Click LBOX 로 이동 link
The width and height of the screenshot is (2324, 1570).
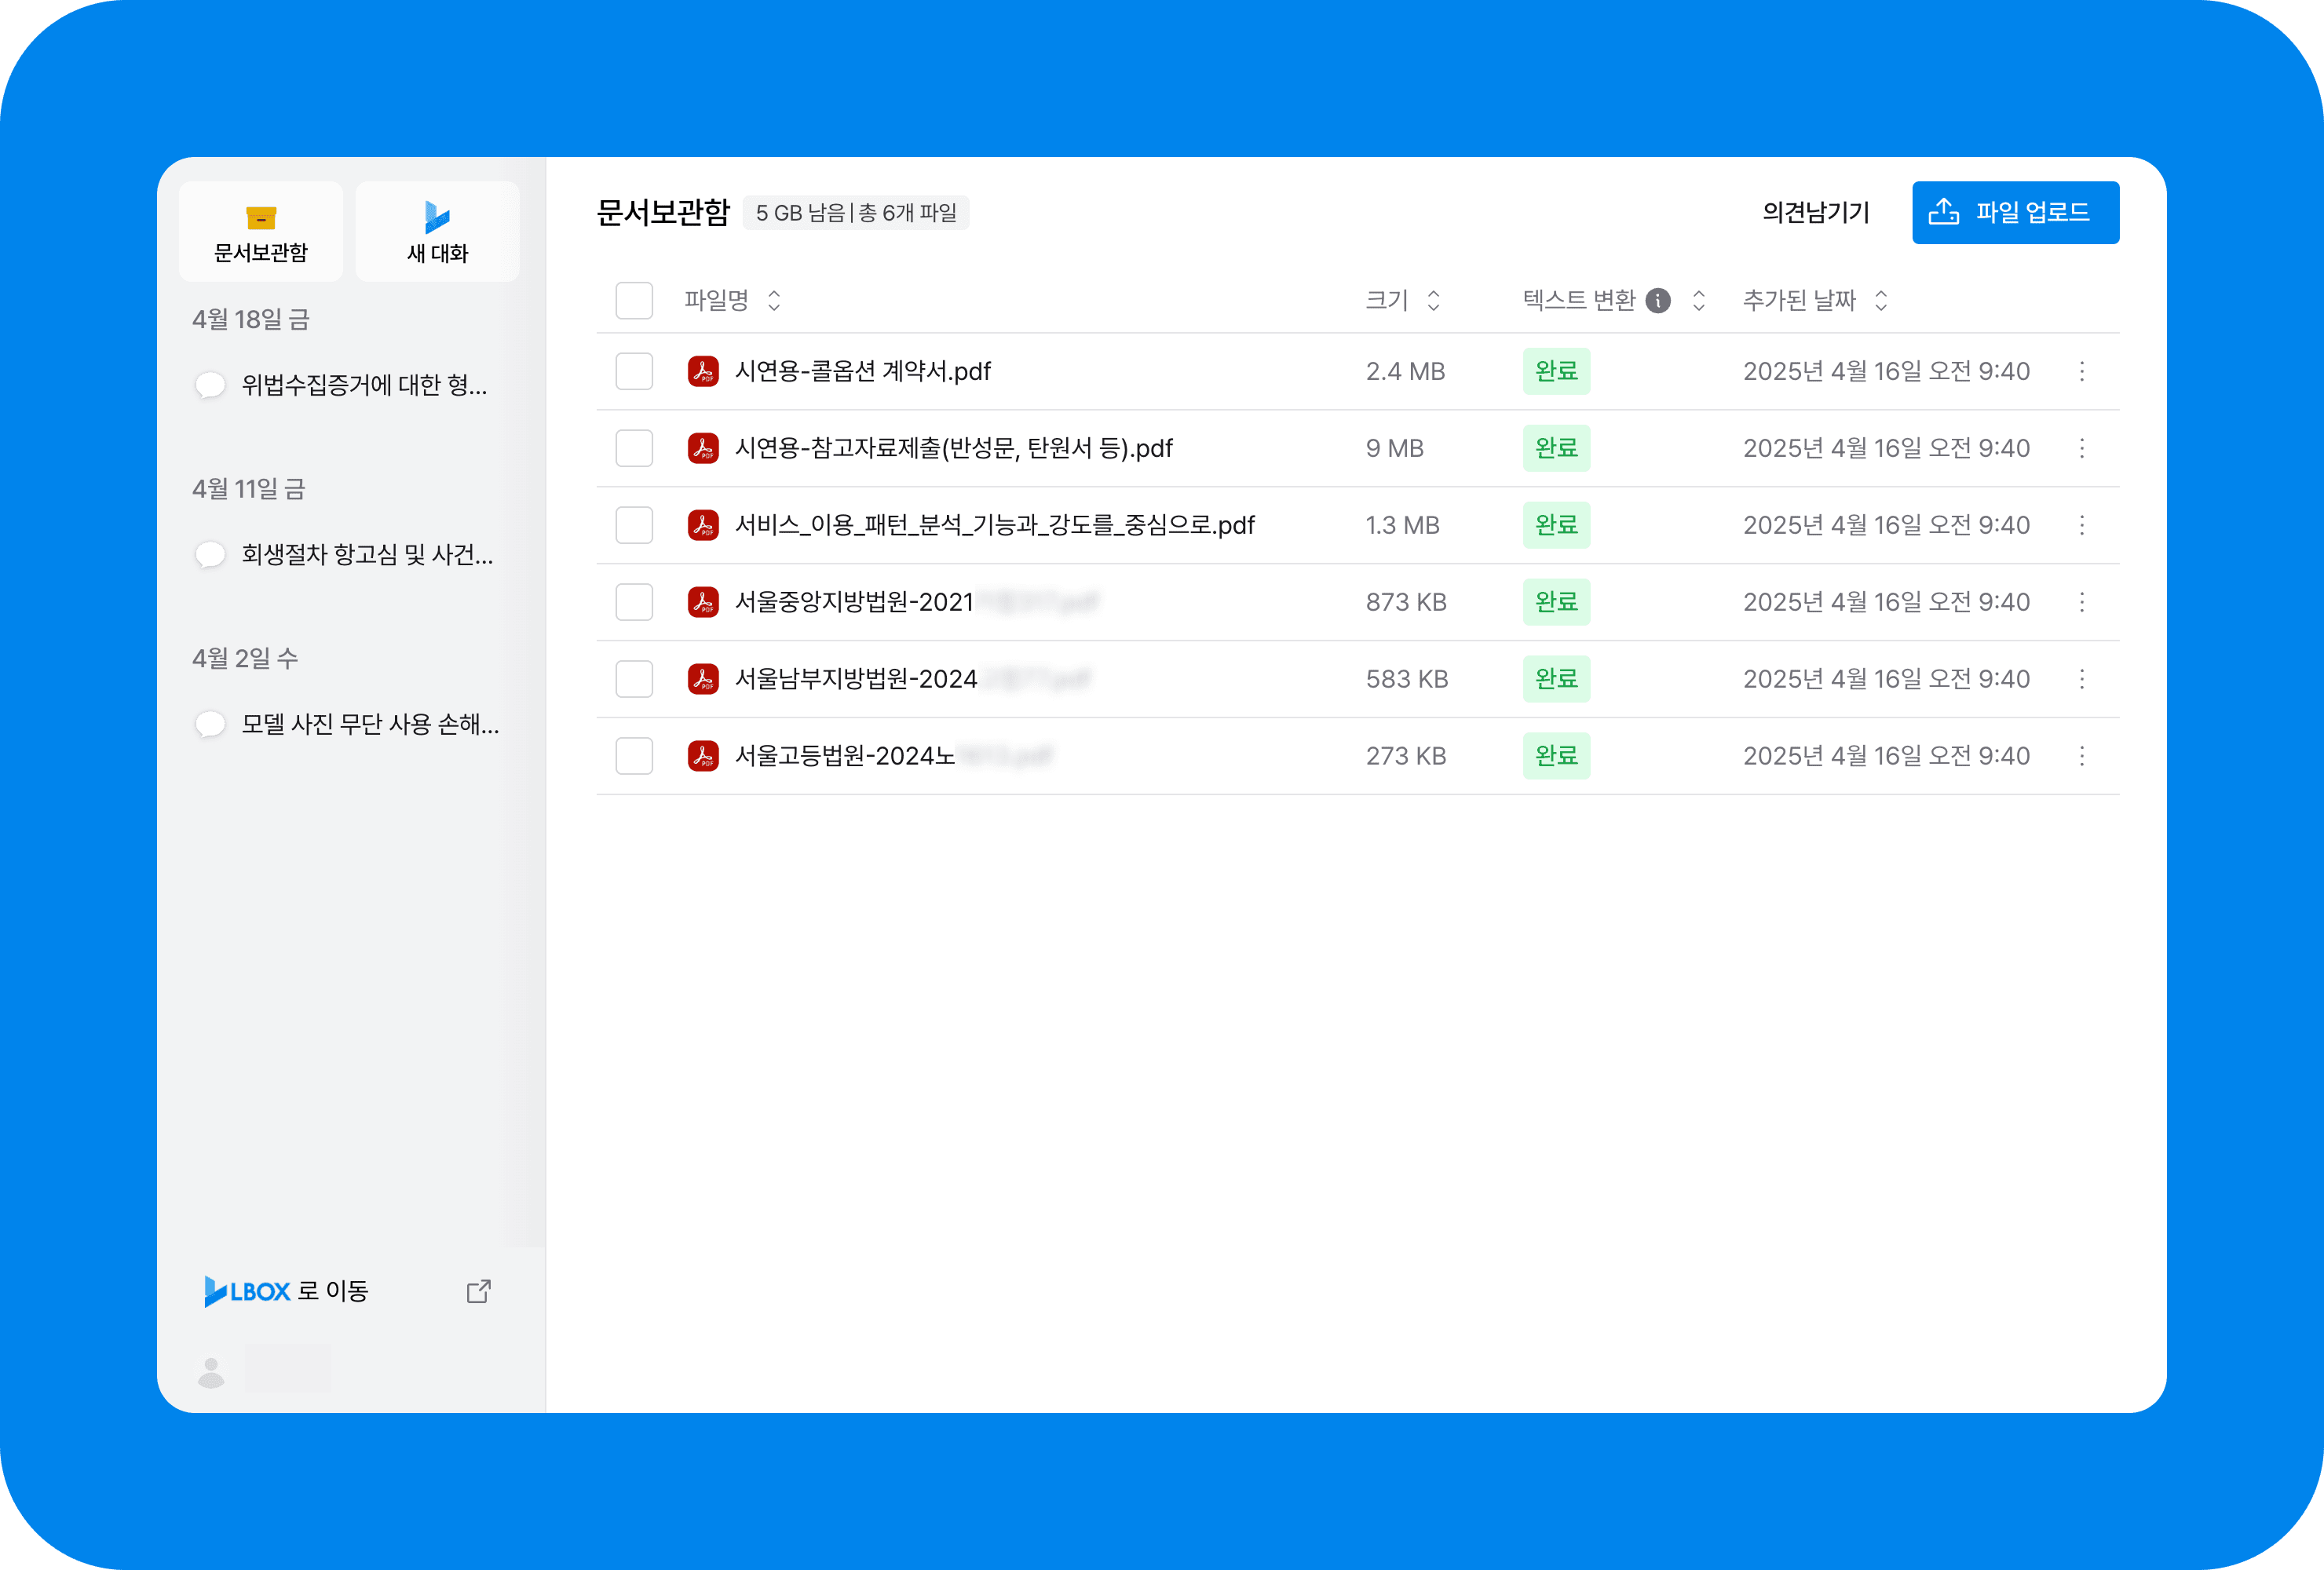point(286,1291)
